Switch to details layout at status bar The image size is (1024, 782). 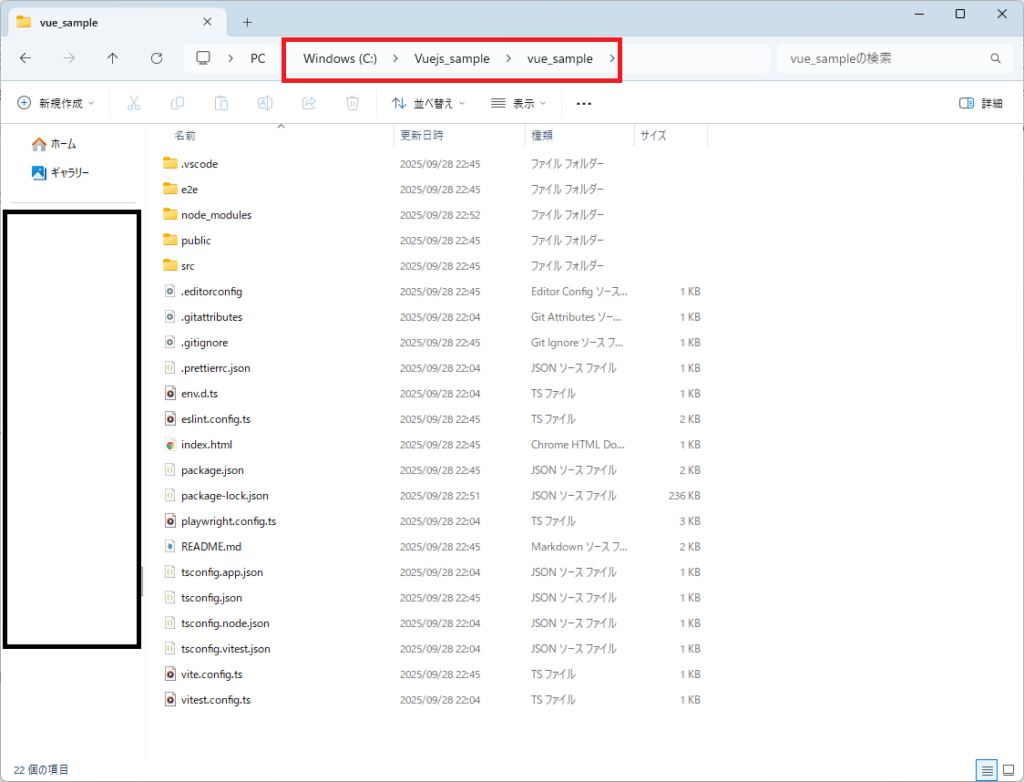[988, 770]
